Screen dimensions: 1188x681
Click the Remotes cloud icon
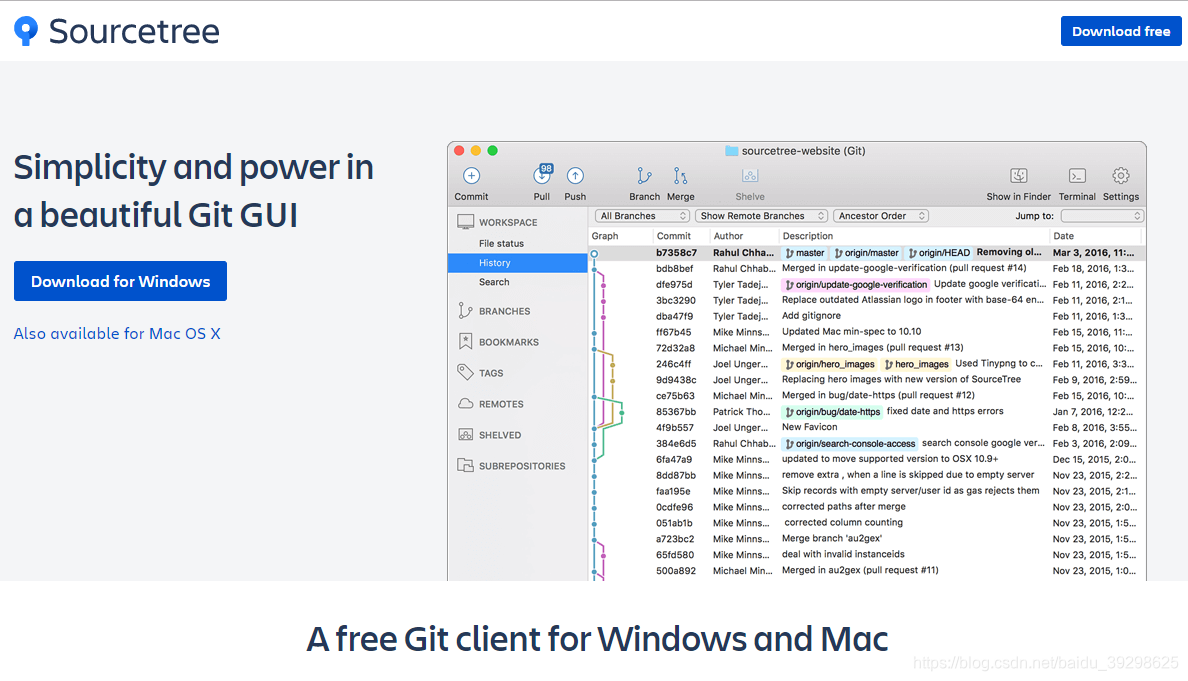pyautogui.click(x=465, y=404)
